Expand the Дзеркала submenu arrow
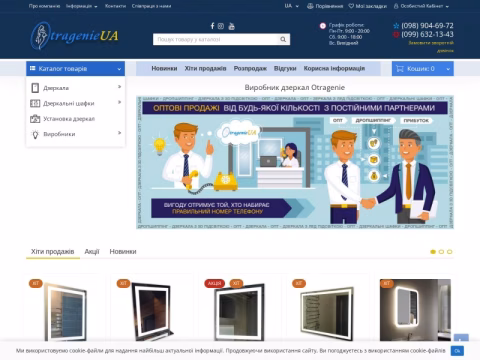The height and width of the screenshot is (360, 480). 119,87
